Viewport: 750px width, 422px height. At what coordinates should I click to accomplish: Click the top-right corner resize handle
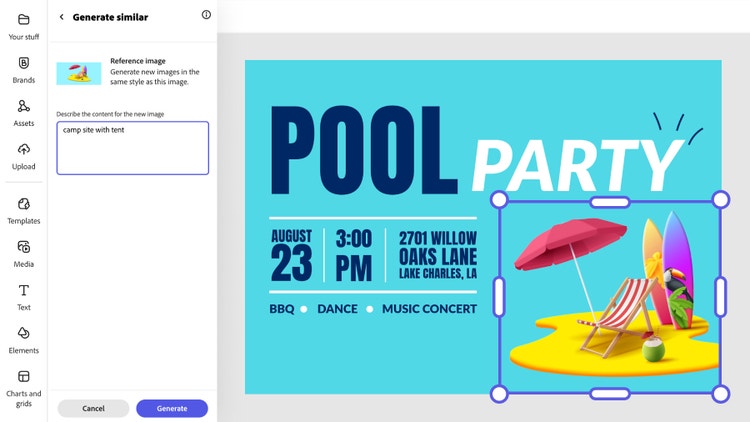point(720,200)
